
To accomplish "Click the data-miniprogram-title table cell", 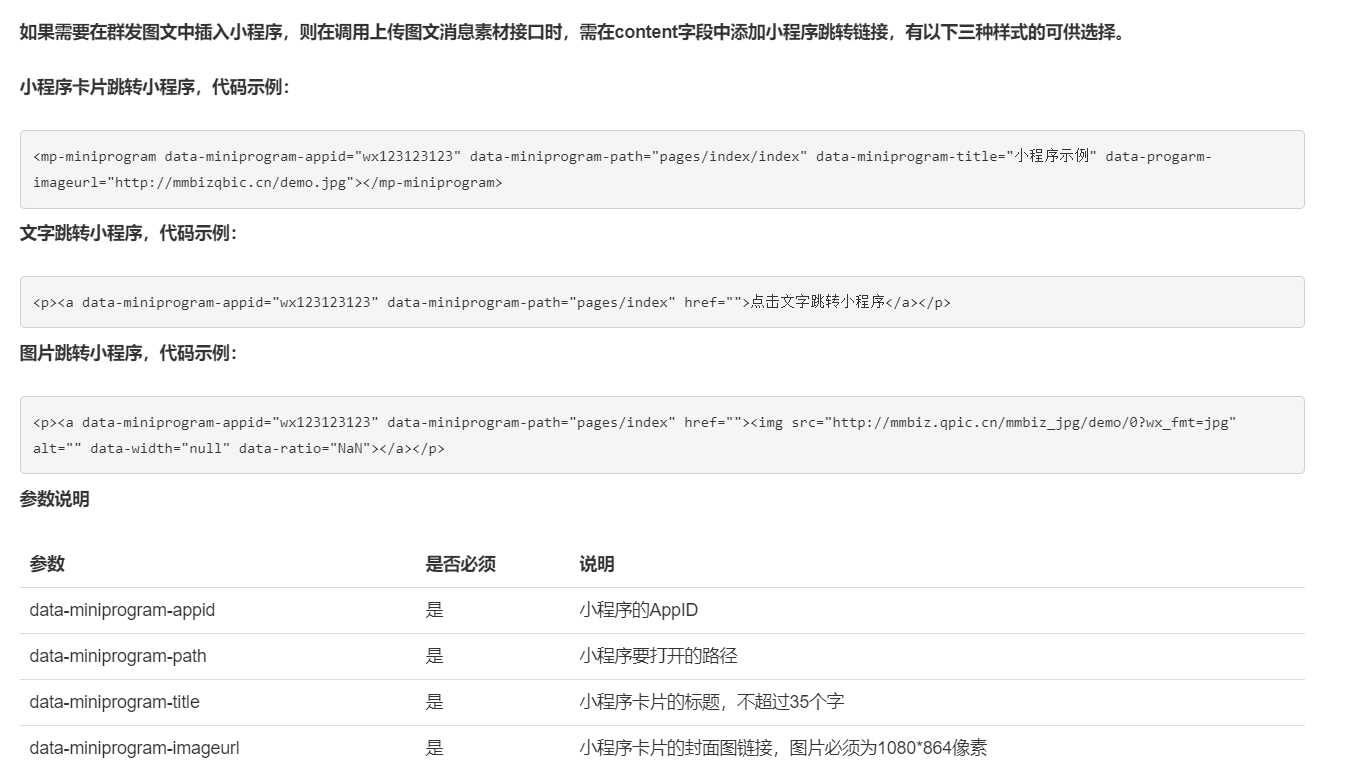I will [115, 702].
